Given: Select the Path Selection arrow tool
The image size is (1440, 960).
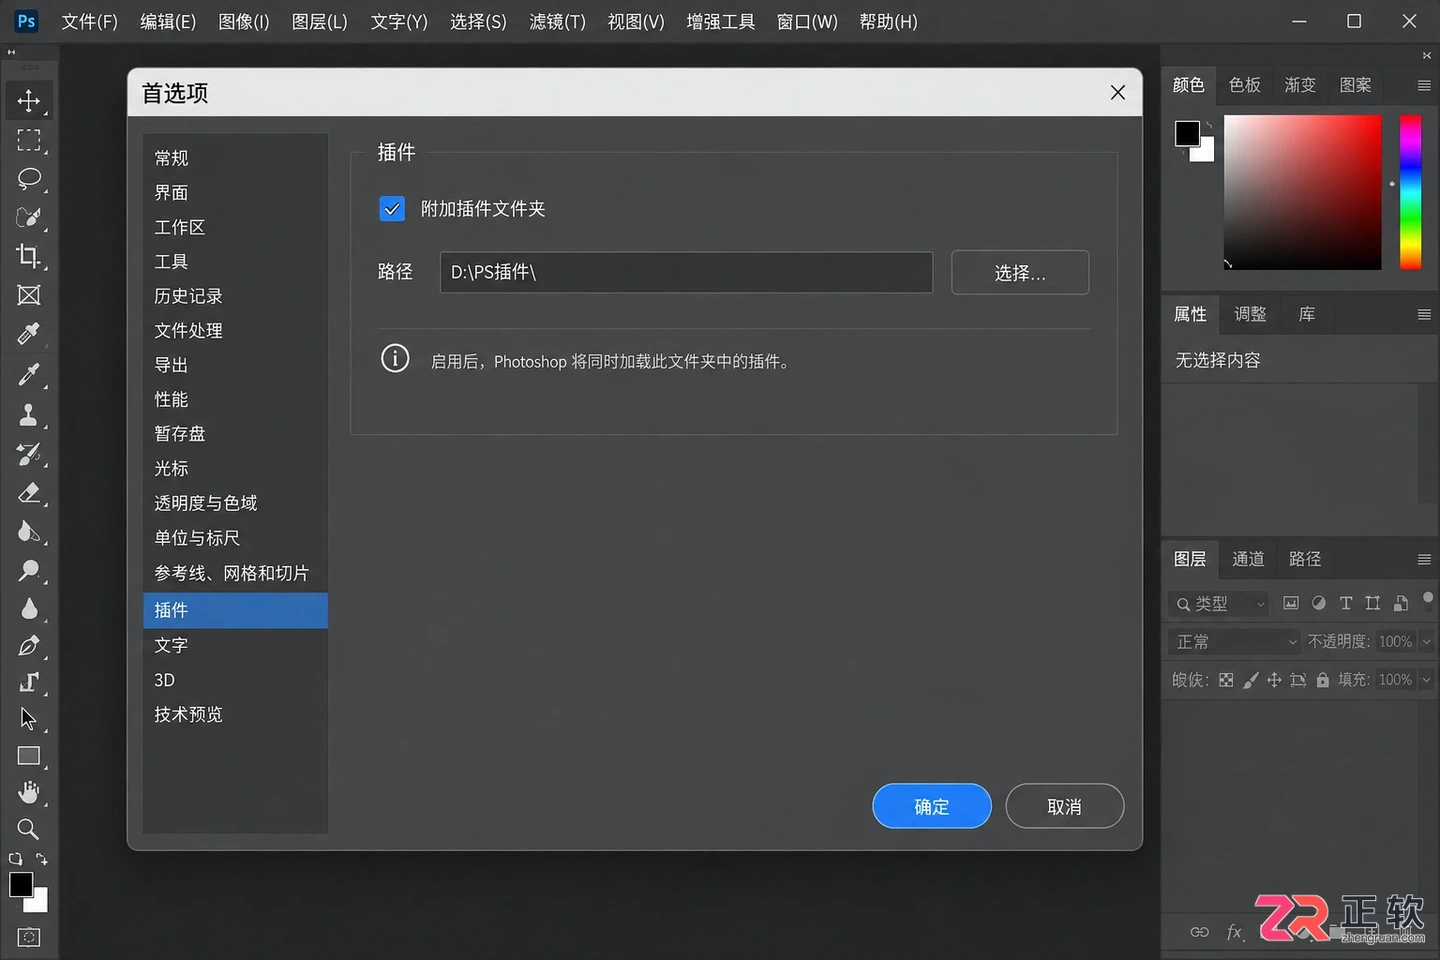Looking at the screenshot, I should (29, 719).
